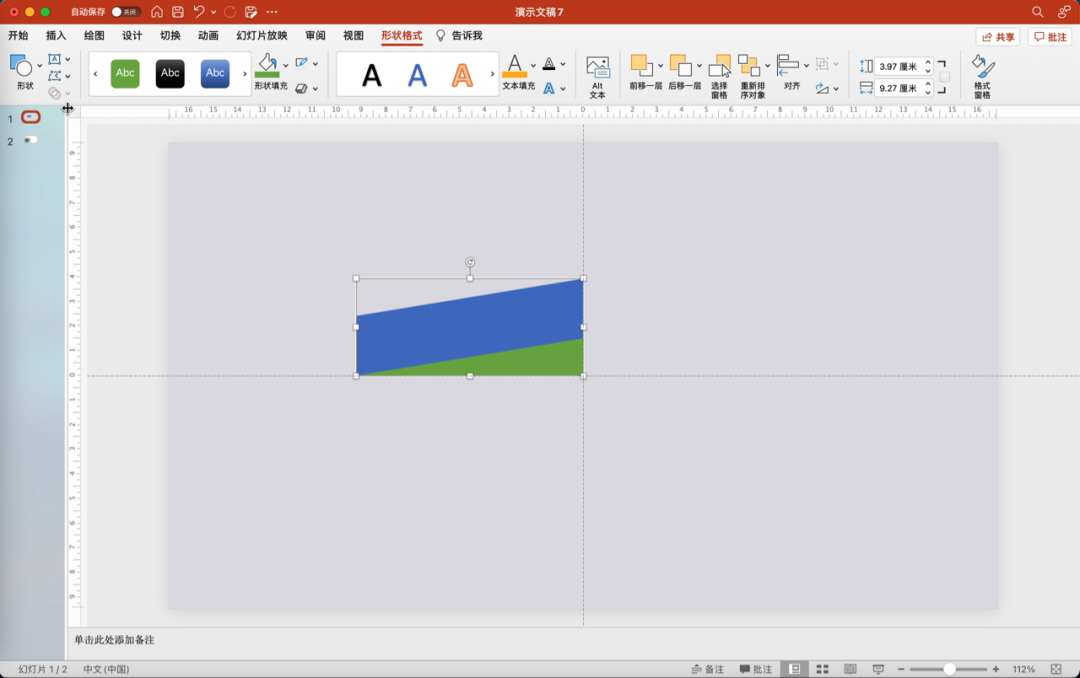Select slide 1 thumbnail
Screen dimensions: 1080x678
30,117
